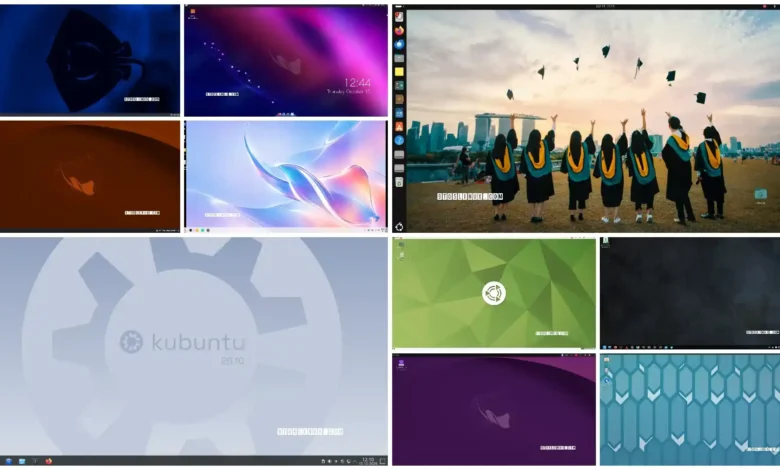Open the Kubuntu application launcher in taskbar
Viewport: 780px width, 470px height.
pos(8,461)
